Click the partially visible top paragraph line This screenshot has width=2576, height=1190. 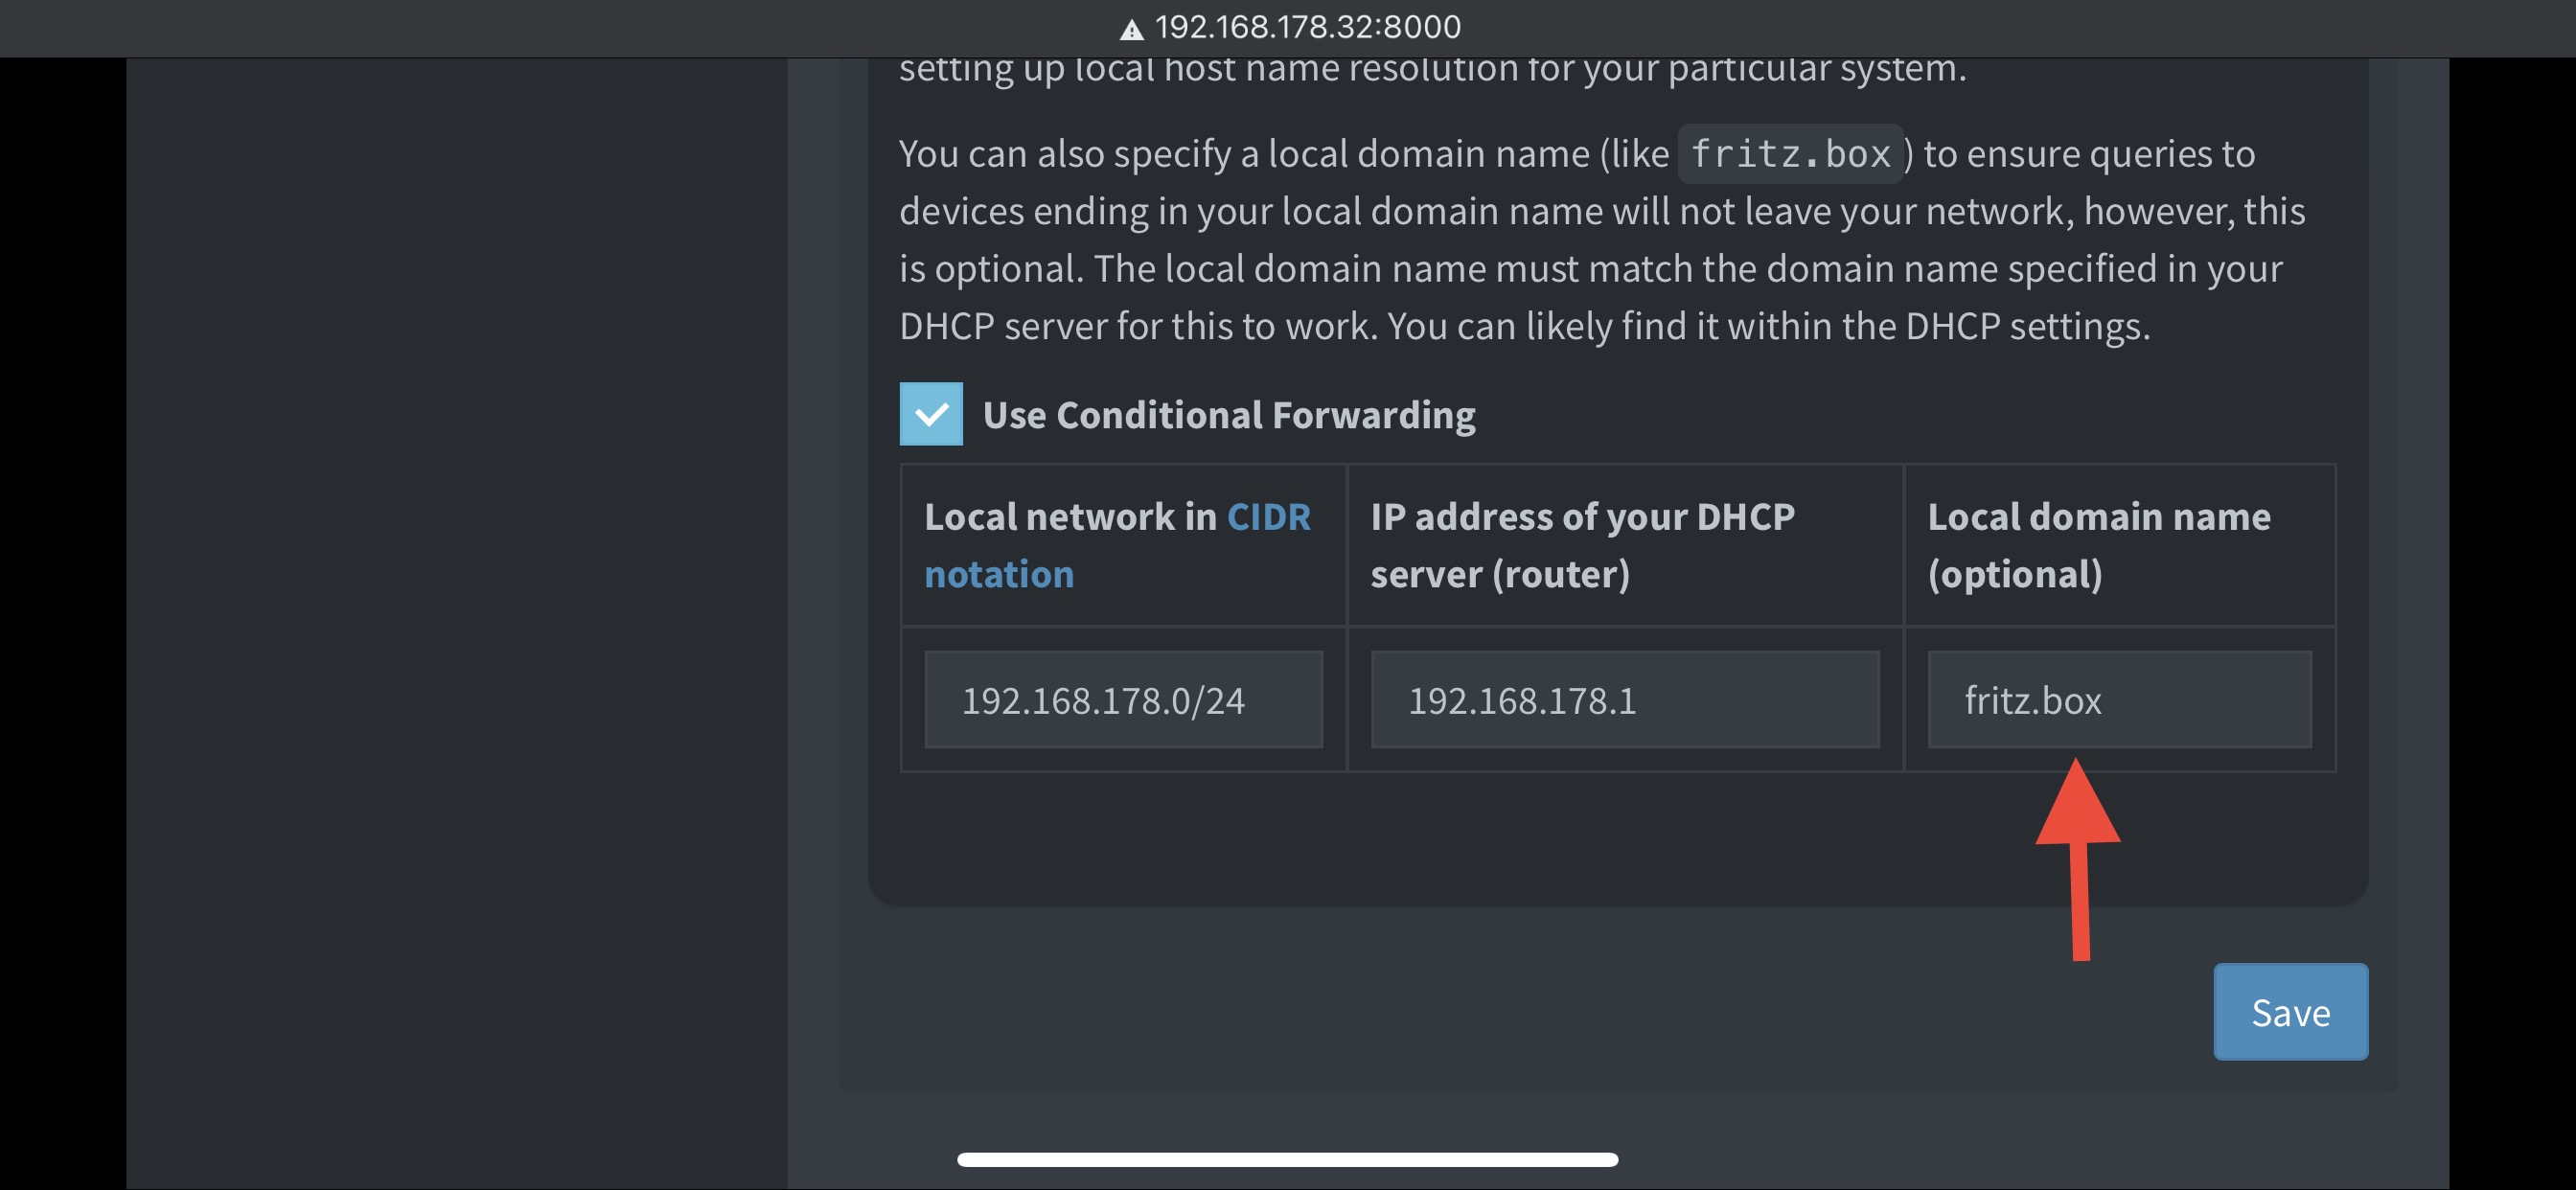(x=1432, y=70)
